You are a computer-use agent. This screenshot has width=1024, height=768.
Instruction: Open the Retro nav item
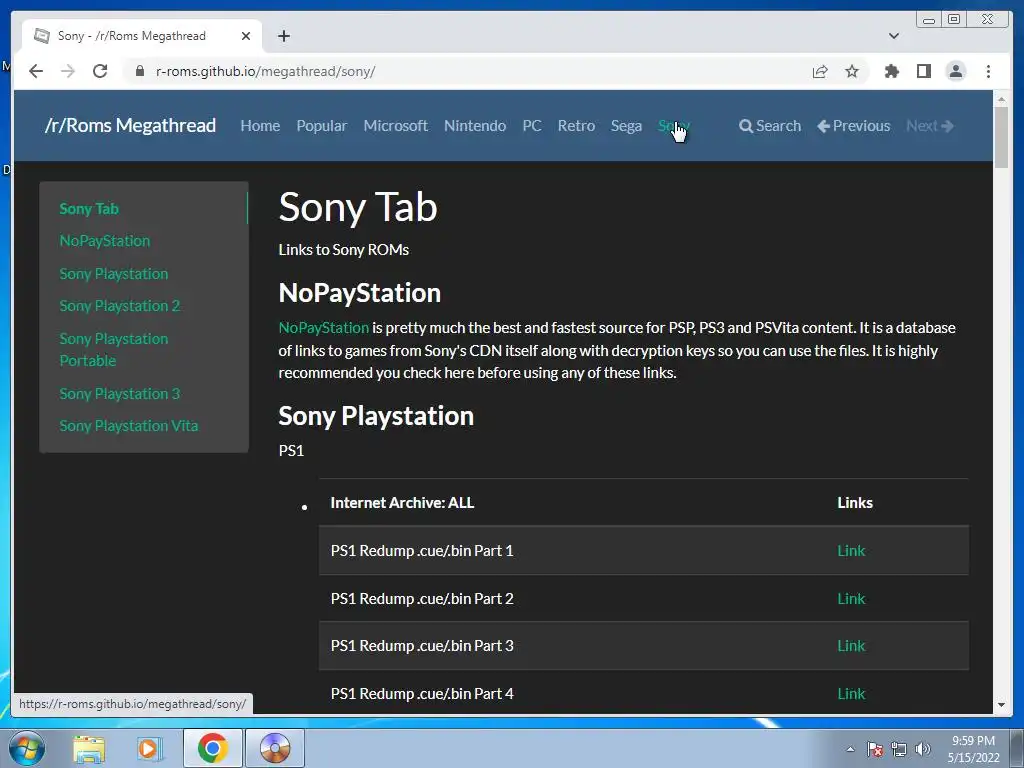(x=576, y=126)
